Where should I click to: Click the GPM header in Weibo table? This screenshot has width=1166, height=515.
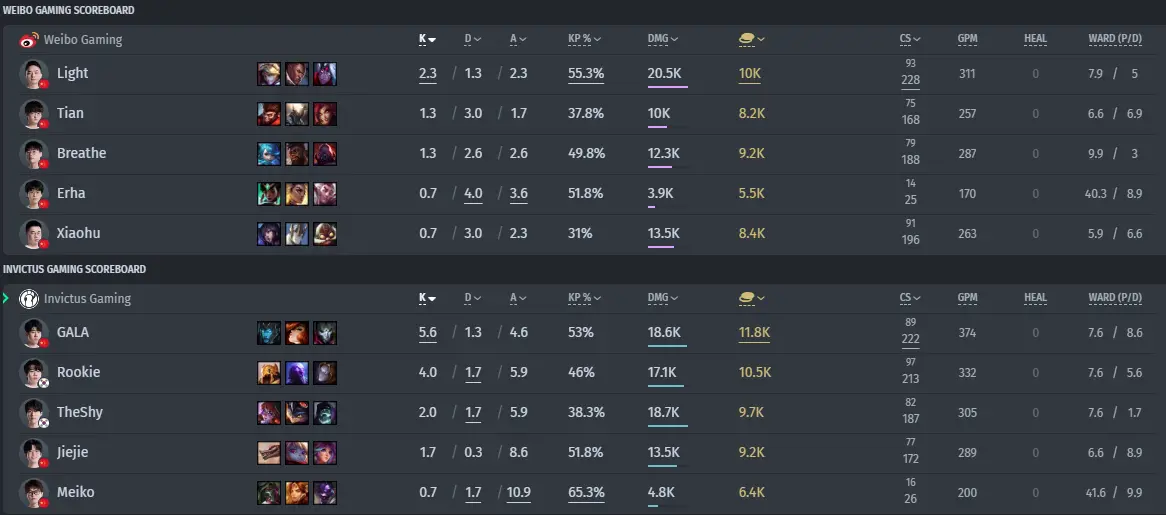click(x=967, y=39)
